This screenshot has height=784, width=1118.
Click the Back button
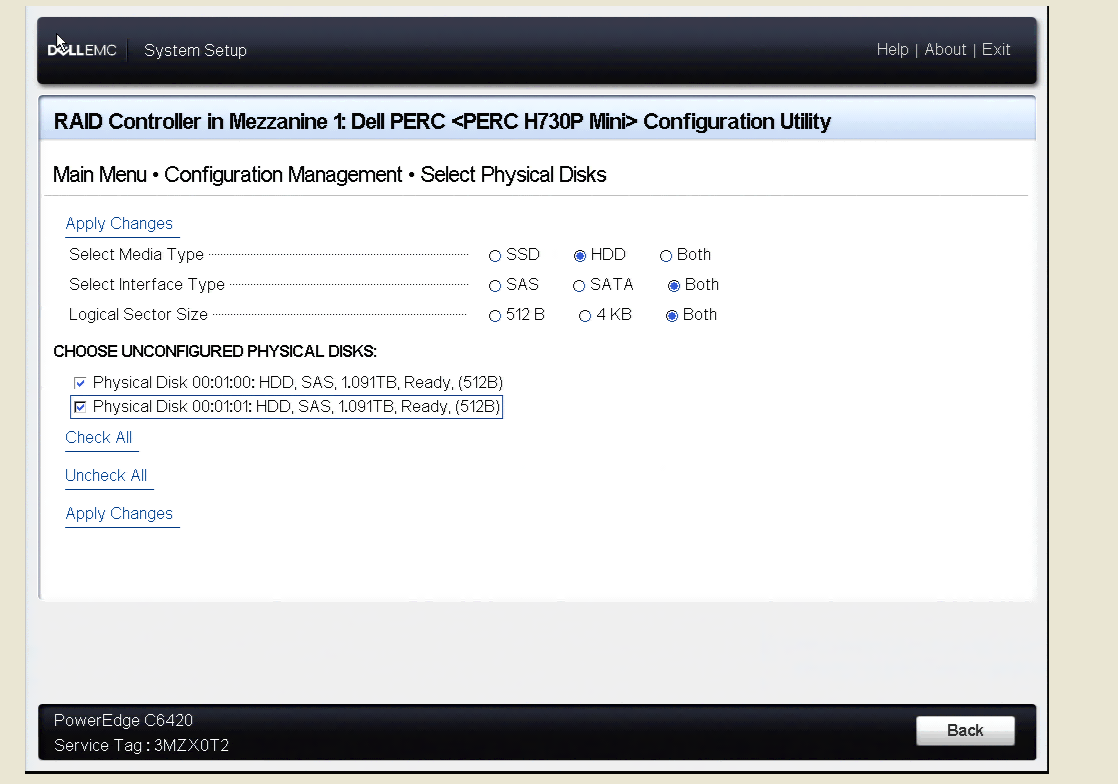pyautogui.click(x=965, y=731)
